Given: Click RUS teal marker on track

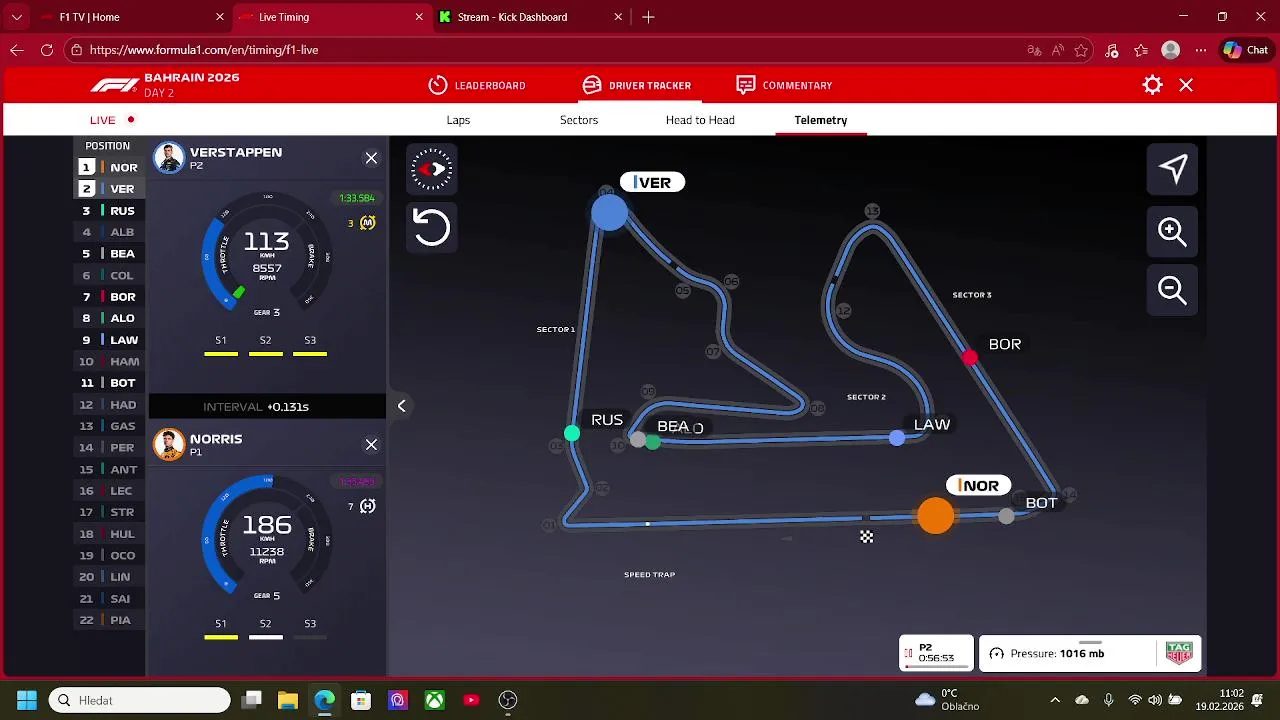Looking at the screenshot, I should (x=571, y=433).
